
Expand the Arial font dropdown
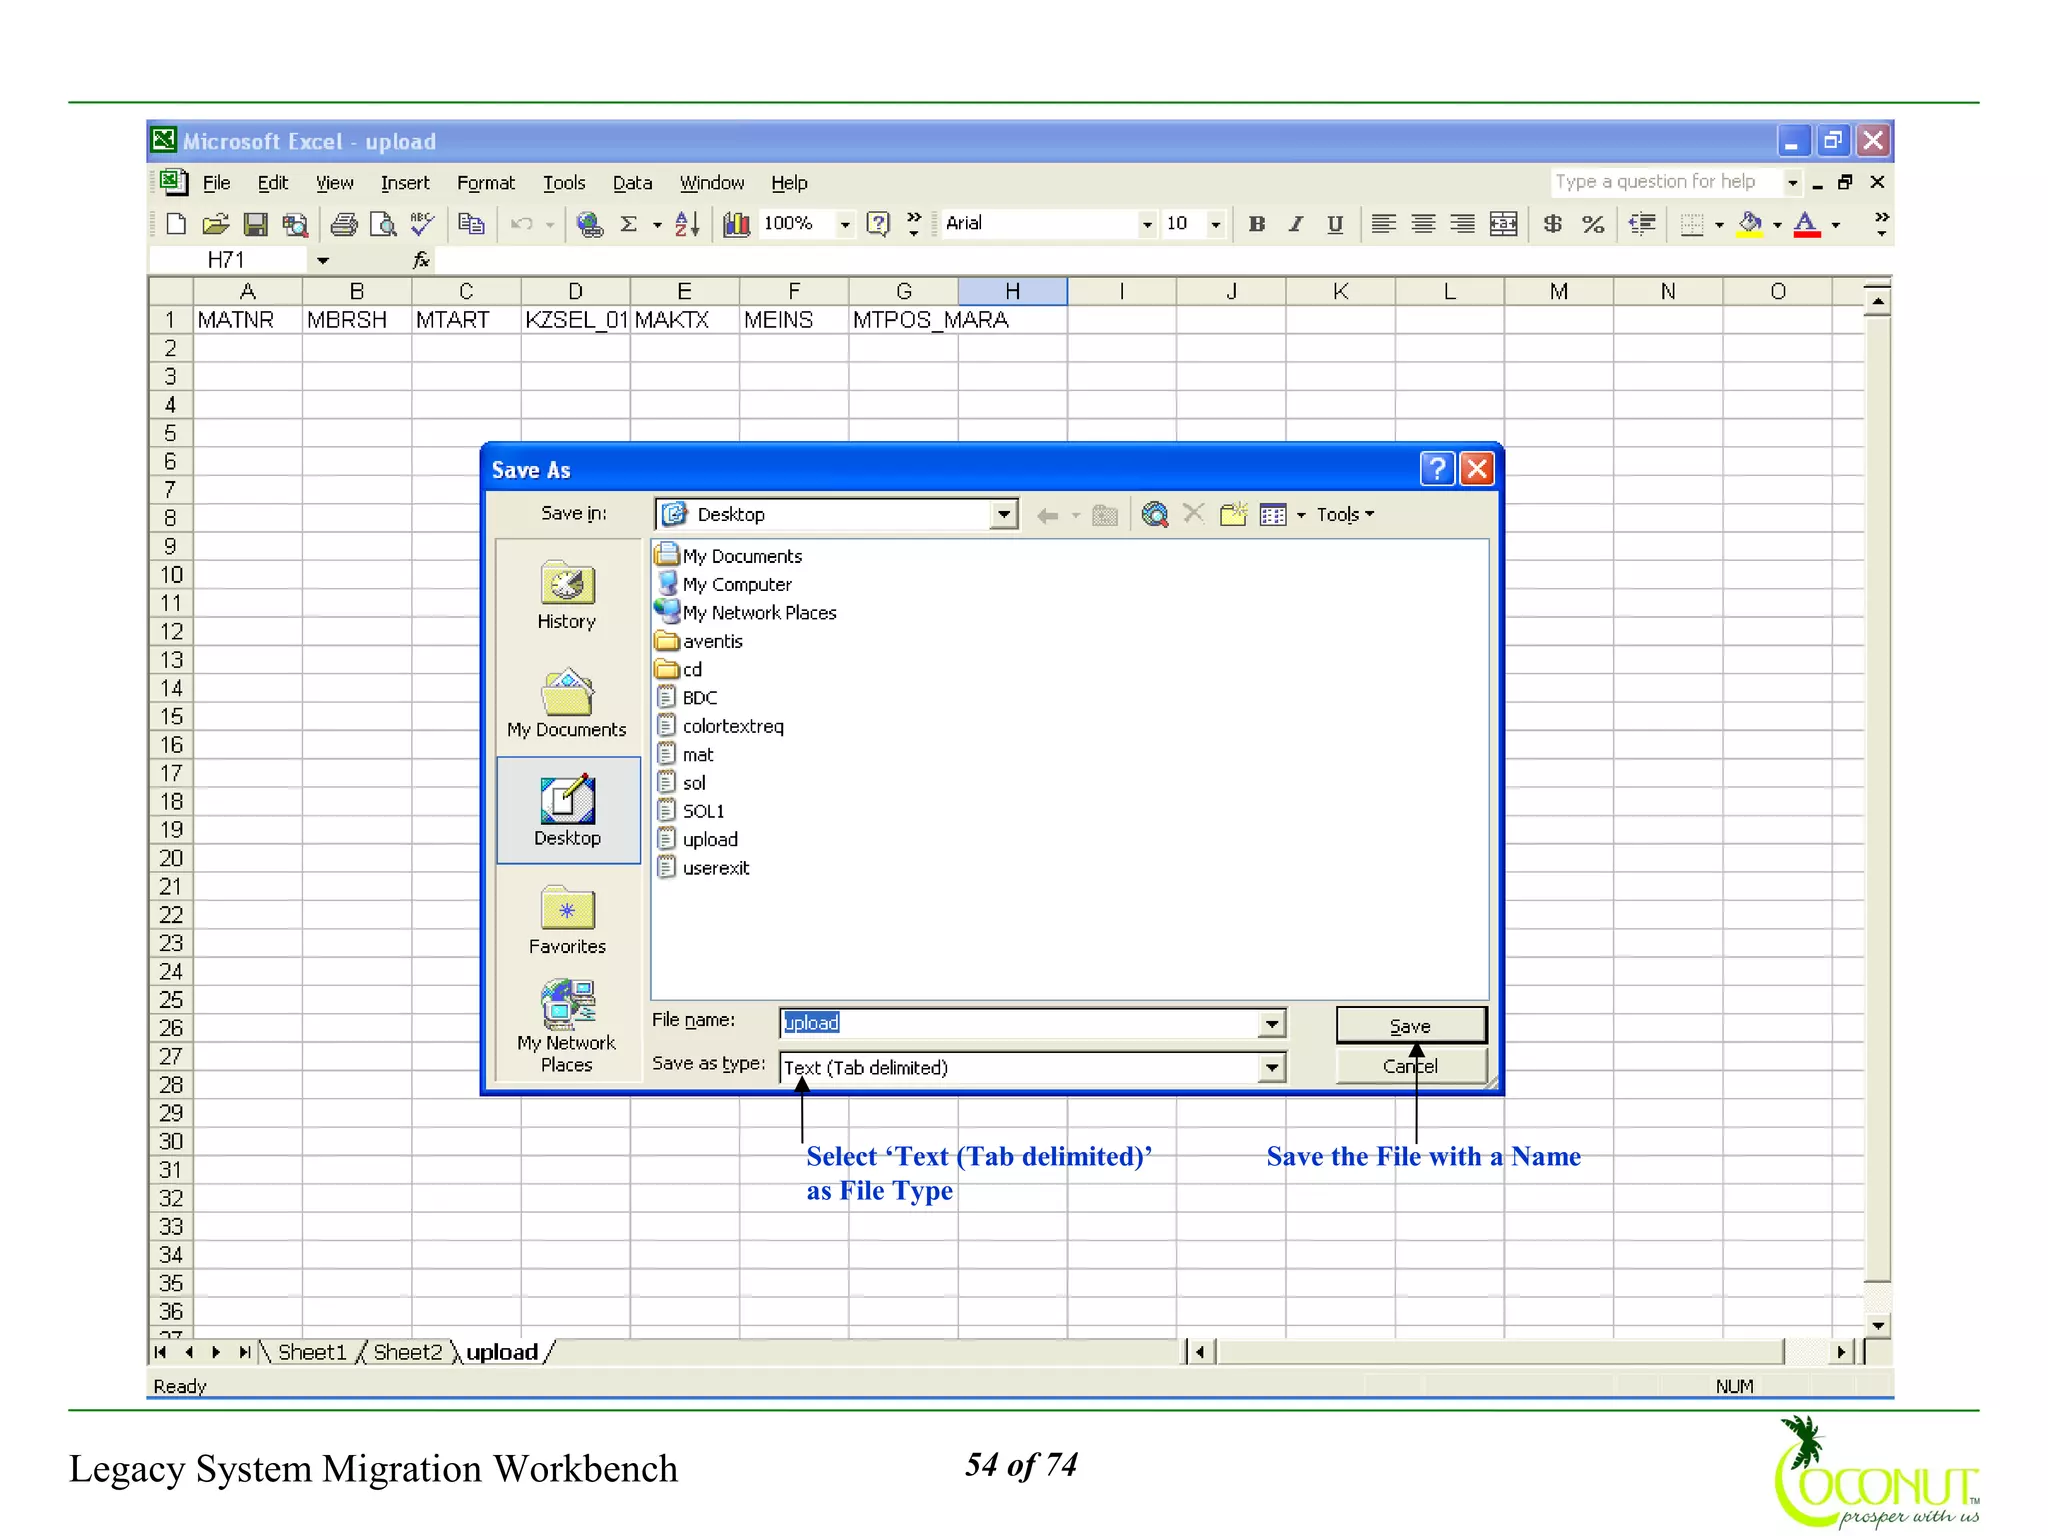[x=1147, y=224]
